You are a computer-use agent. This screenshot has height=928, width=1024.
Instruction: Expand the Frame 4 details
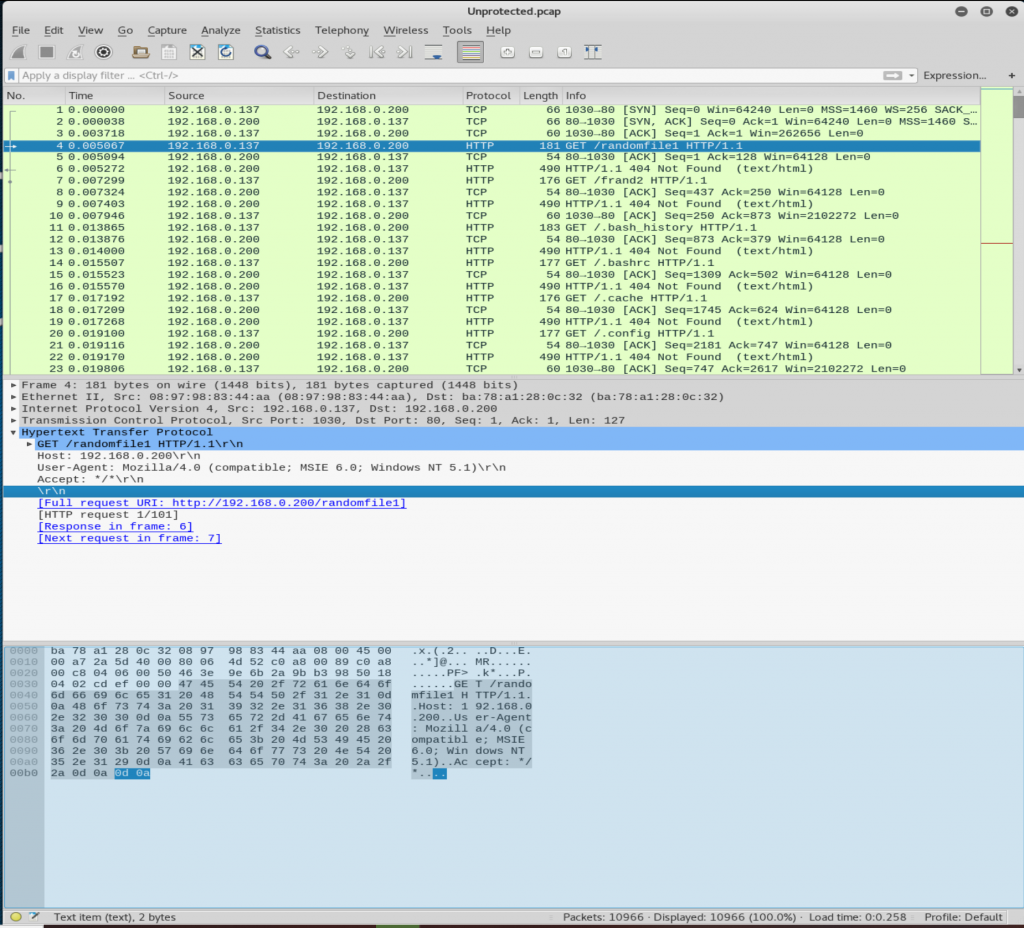[x=13, y=385]
